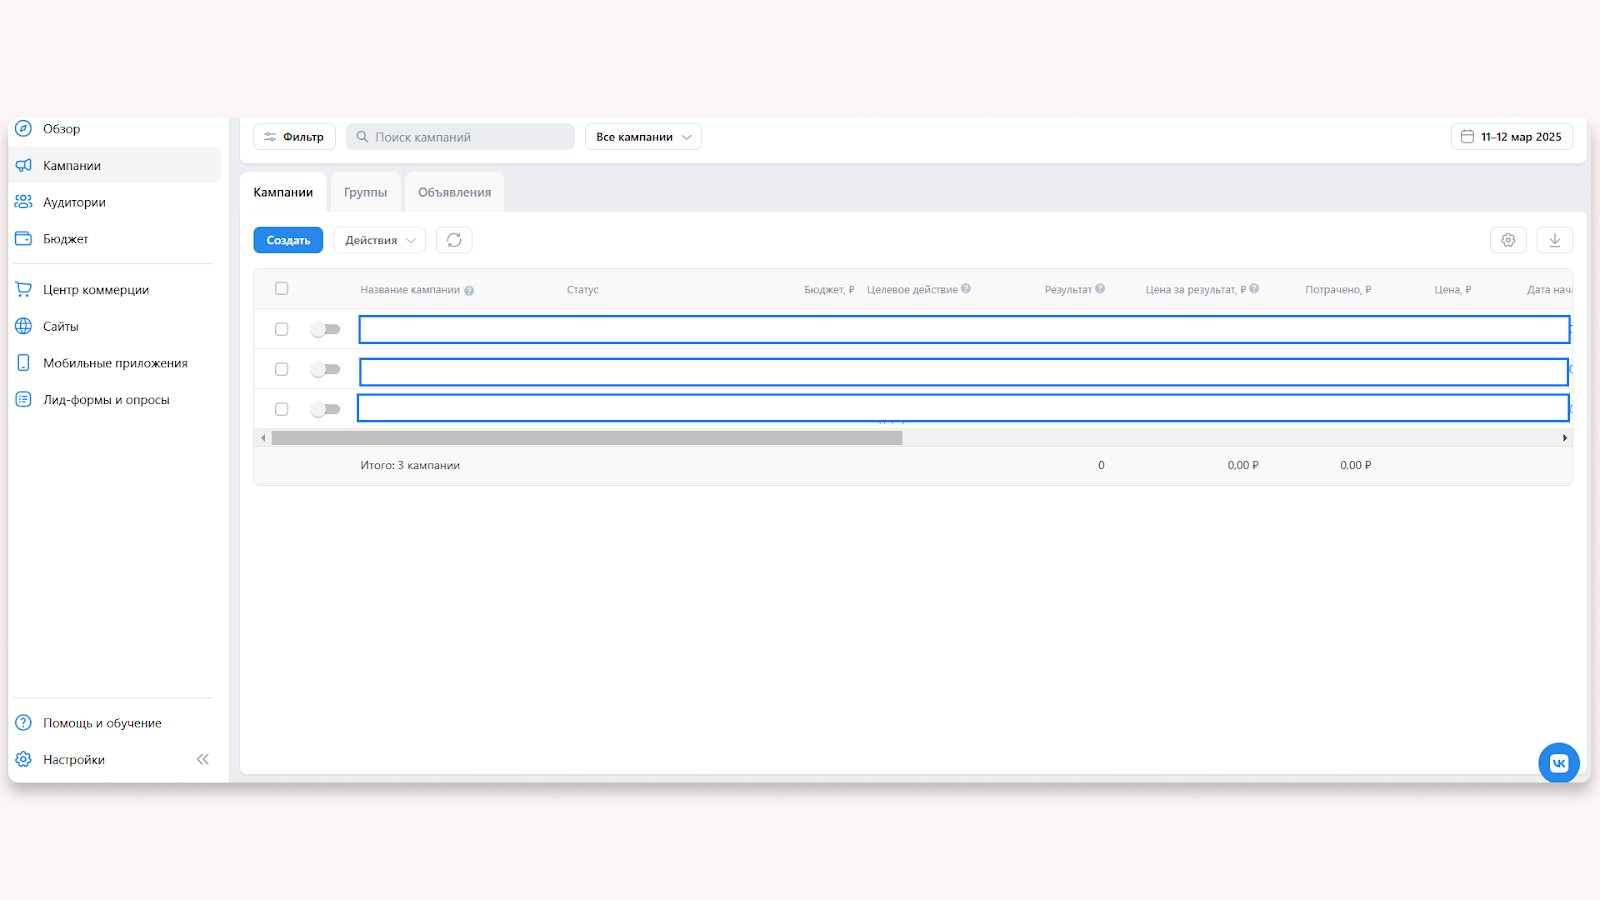Viewport: 1600px width, 900px height.
Task: Open the Аудитории section
Action: click(x=74, y=202)
